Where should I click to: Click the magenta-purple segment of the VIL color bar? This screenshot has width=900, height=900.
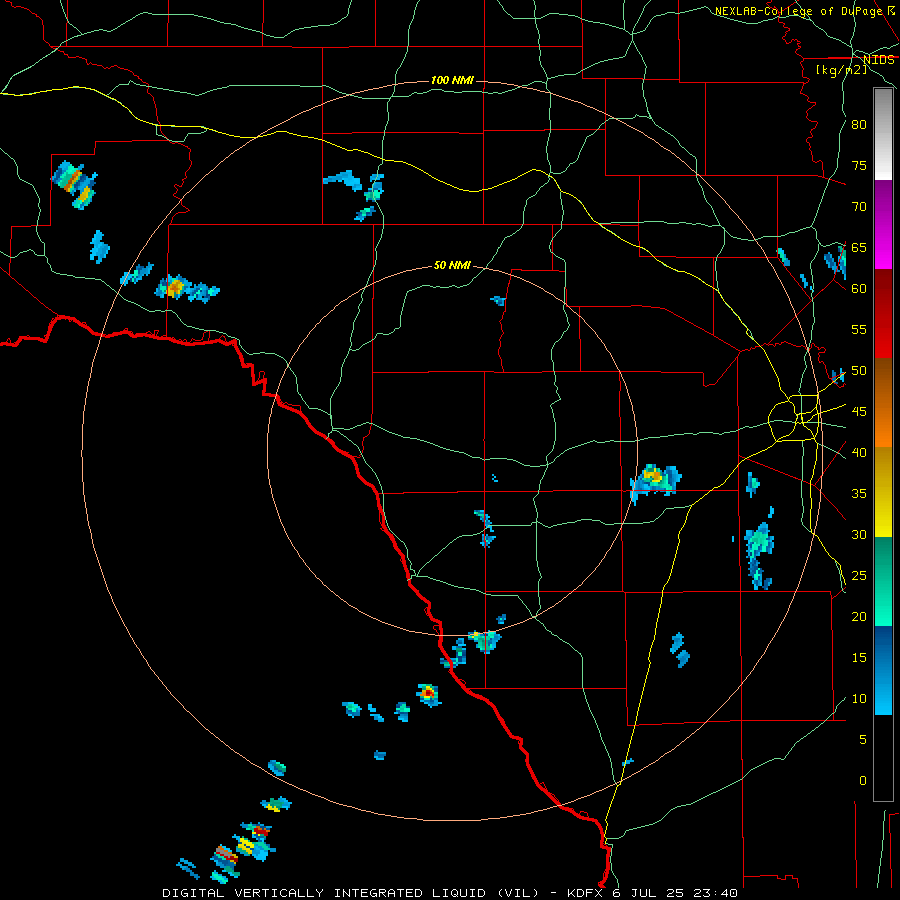coord(883,225)
